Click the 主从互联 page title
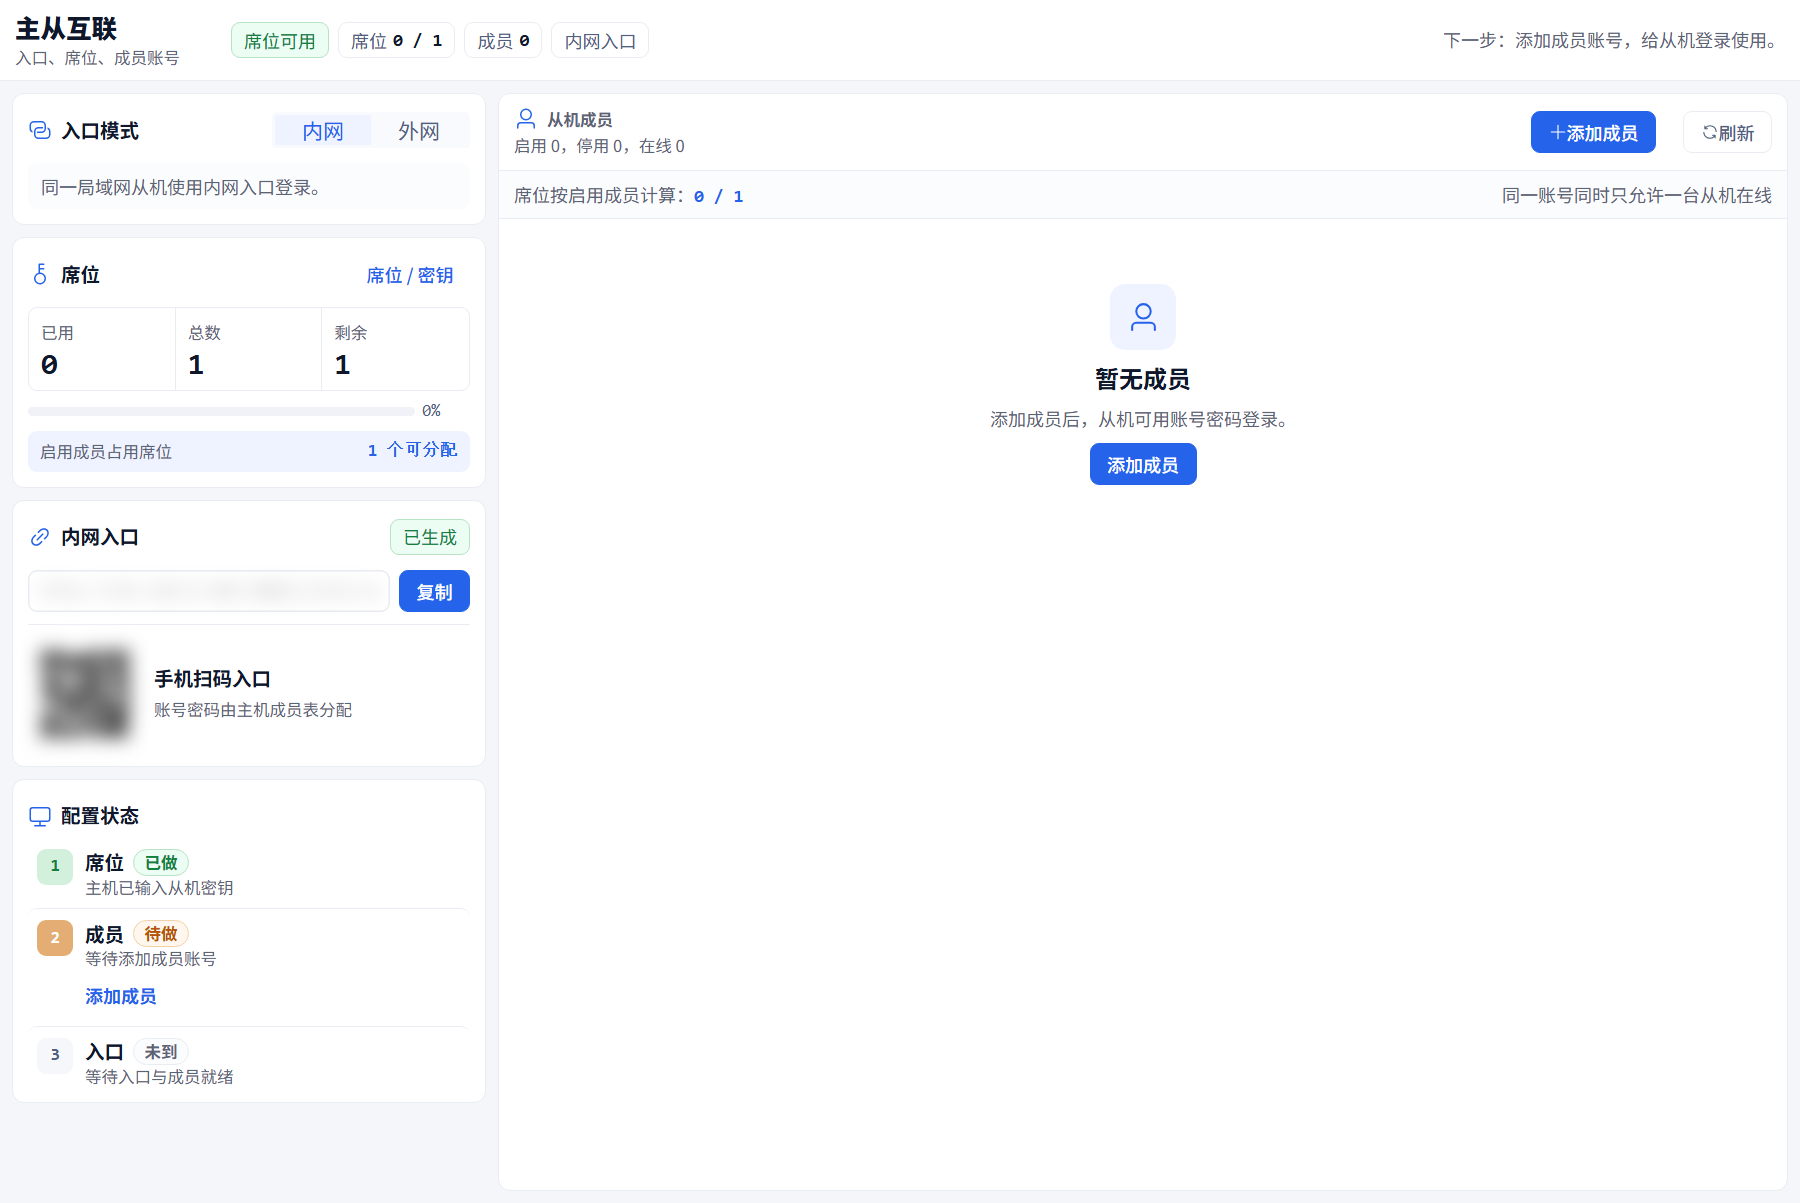This screenshot has width=1800, height=1203. point(66,28)
